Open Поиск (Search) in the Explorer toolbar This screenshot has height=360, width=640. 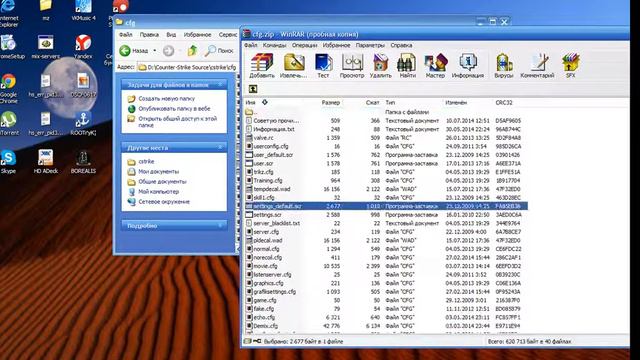point(220,51)
